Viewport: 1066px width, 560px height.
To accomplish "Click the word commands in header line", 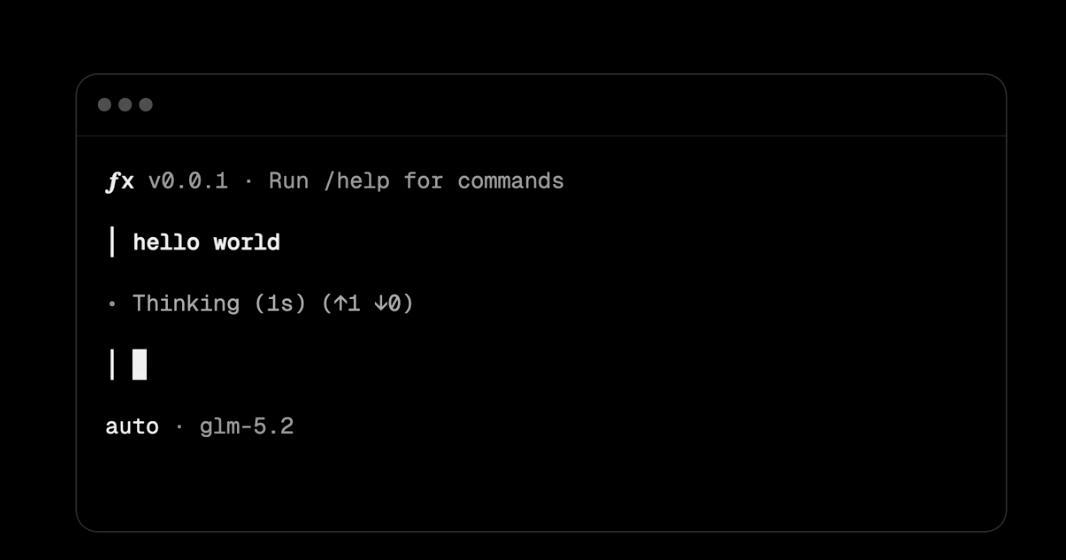I will 511,181.
